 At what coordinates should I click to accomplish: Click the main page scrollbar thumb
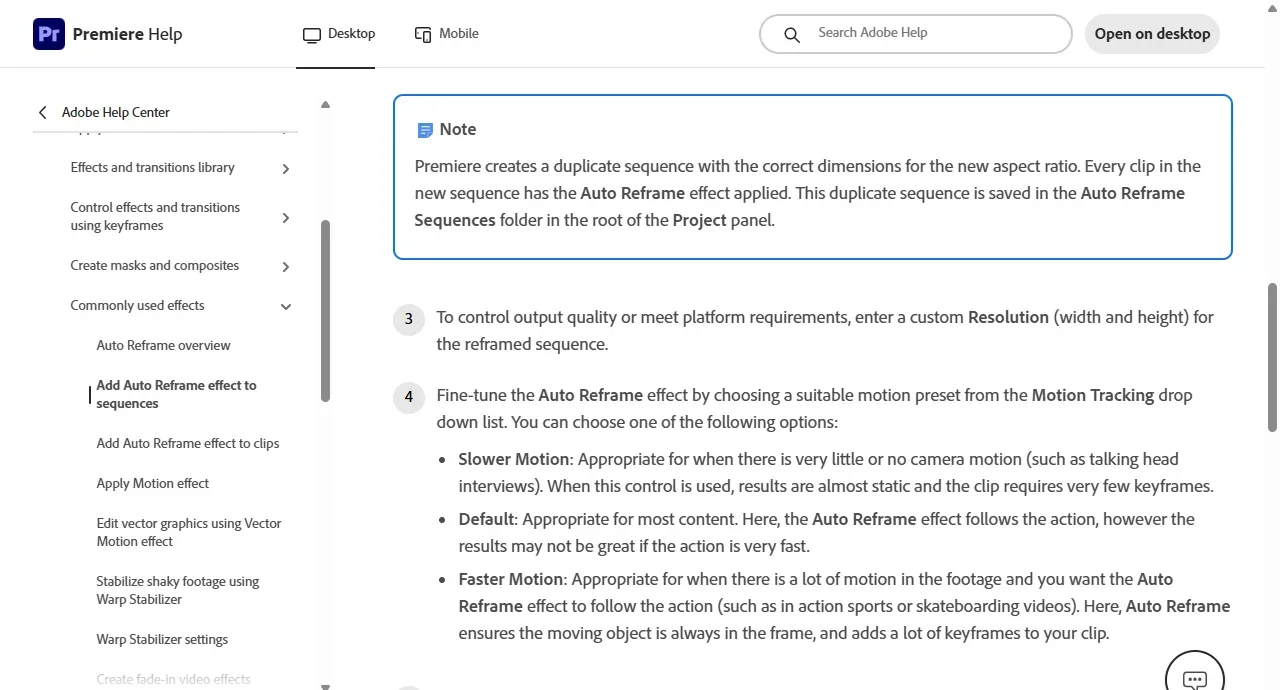point(1272,357)
